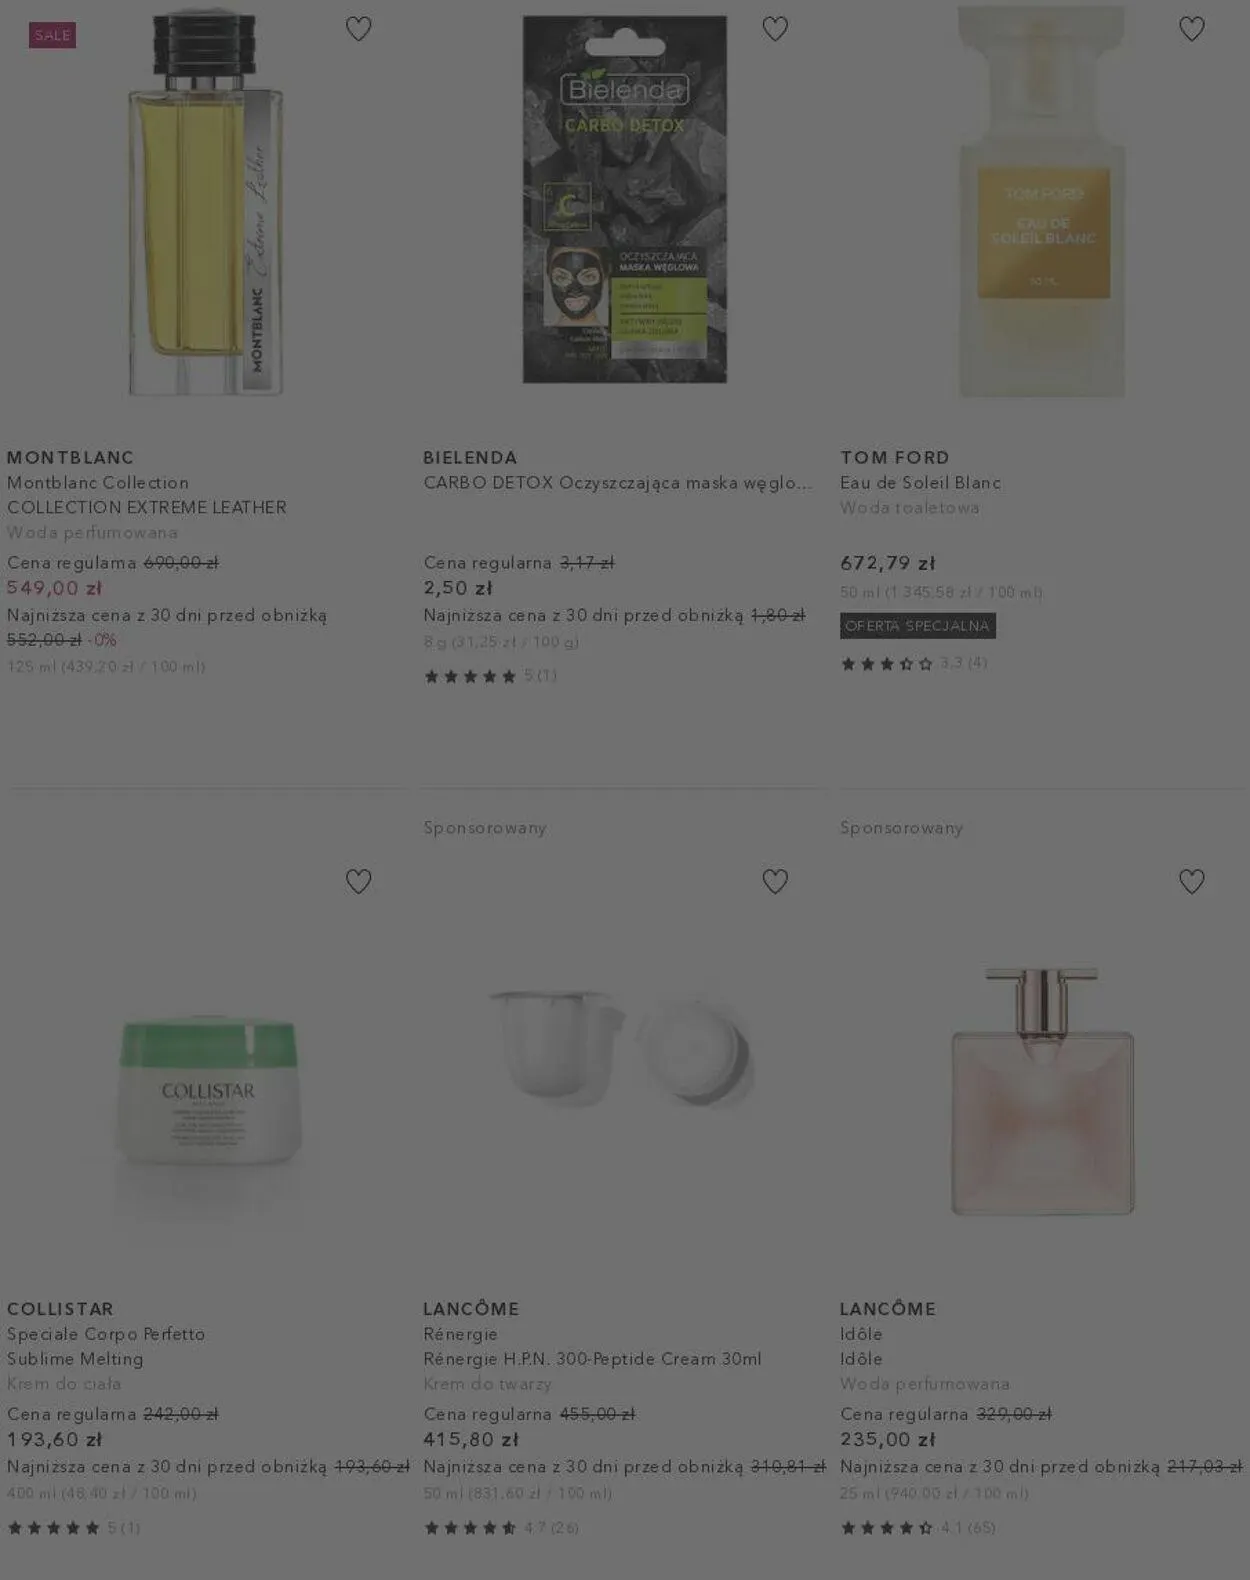1250x1580 pixels.
Task: Open Montblanc perfume bottle image
Action: pyautogui.click(x=207, y=200)
